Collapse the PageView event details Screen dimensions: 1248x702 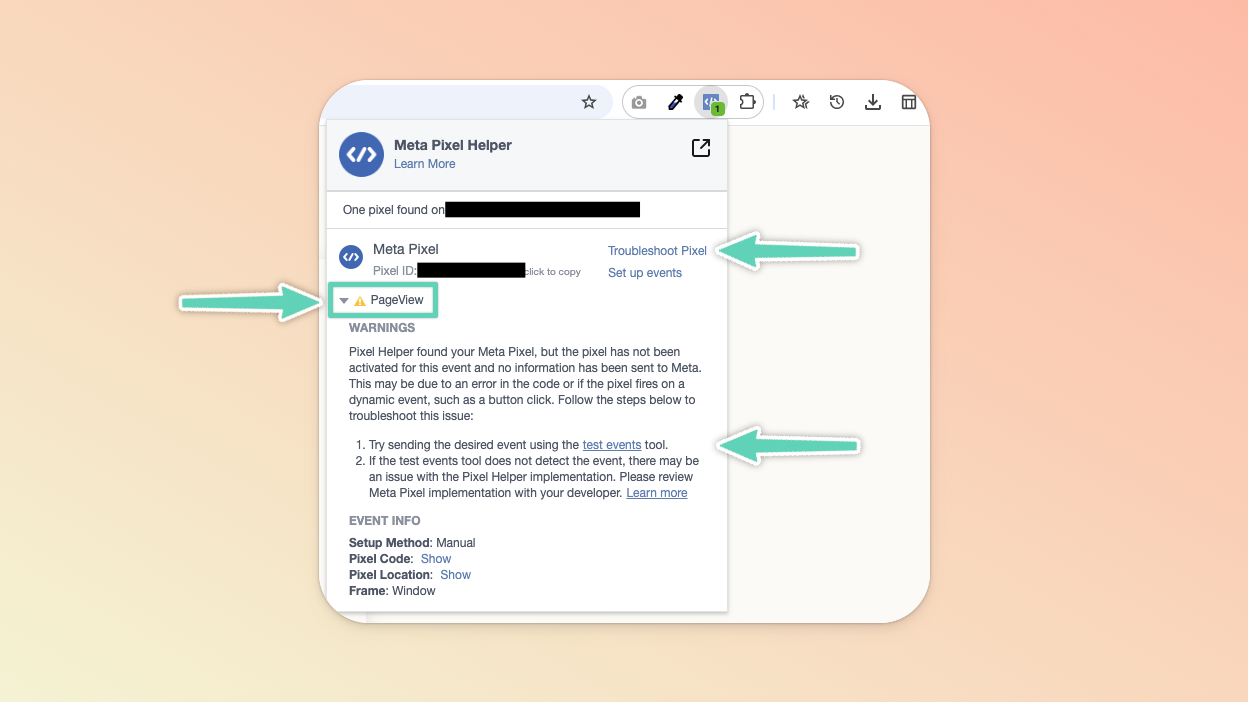tap(344, 301)
